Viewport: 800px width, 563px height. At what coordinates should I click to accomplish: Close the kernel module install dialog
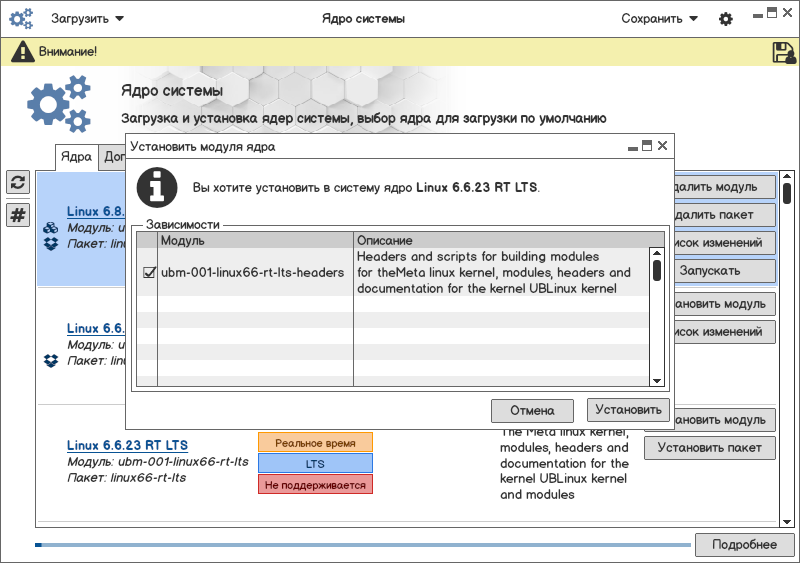pos(662,146)
